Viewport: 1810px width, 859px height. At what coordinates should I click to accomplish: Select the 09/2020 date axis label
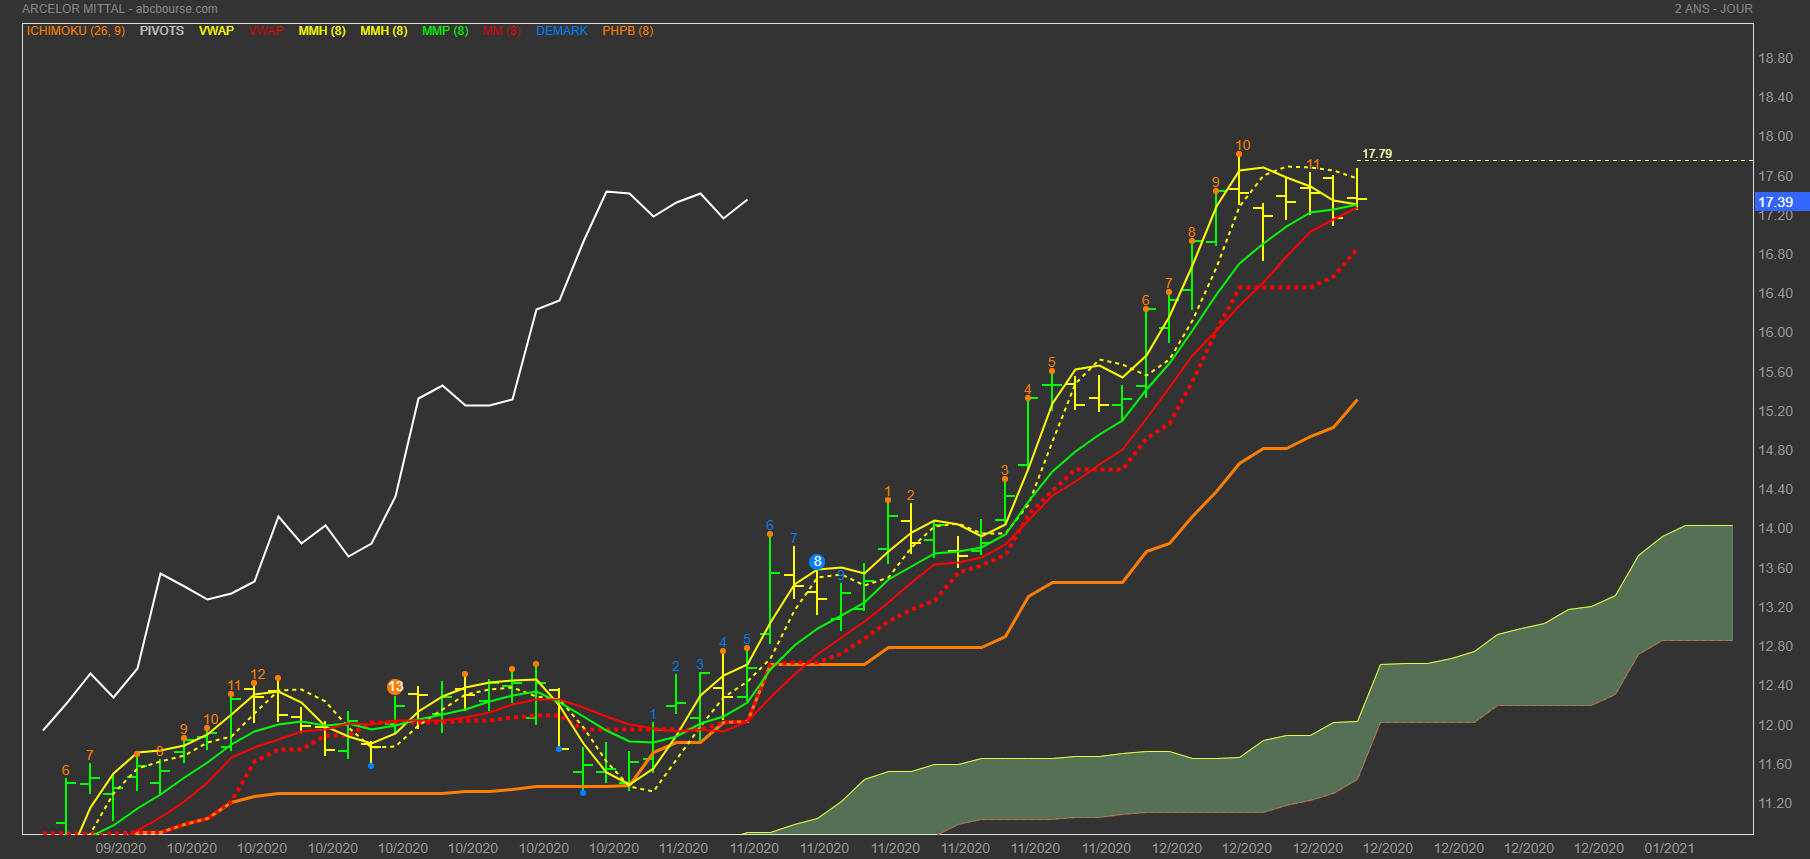pyautogui.click(x=120, y=848)
